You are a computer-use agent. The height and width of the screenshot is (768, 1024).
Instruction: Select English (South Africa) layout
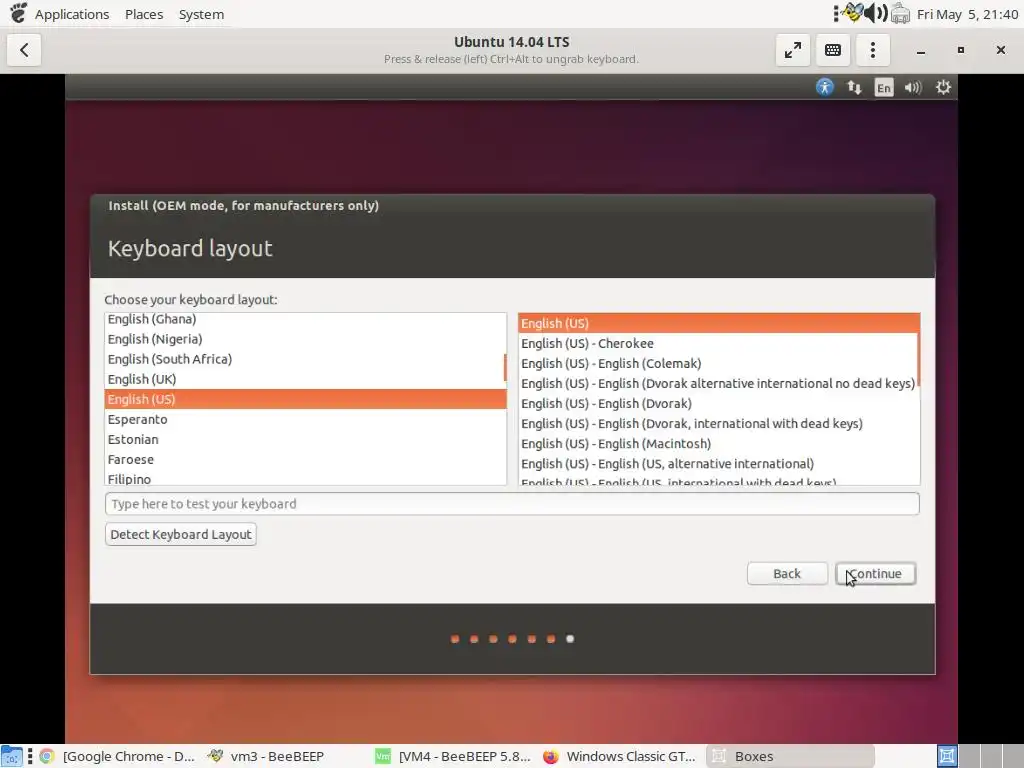coord(305,359)
